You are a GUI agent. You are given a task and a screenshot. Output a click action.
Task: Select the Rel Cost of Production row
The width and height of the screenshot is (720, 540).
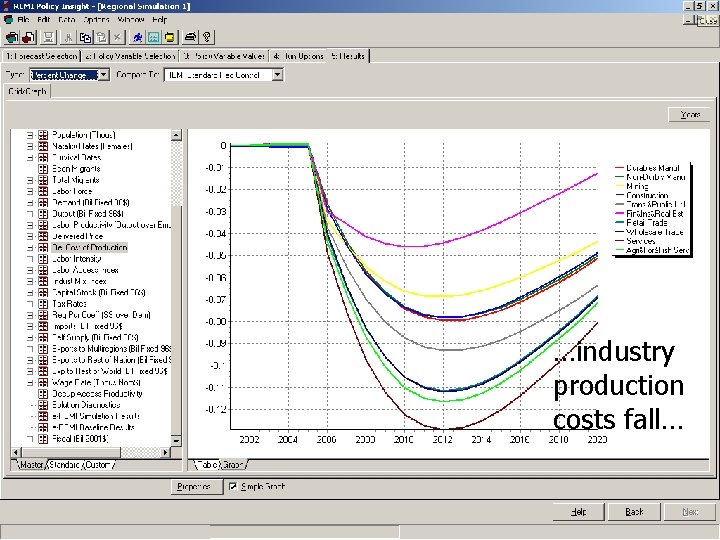point(89,248)
